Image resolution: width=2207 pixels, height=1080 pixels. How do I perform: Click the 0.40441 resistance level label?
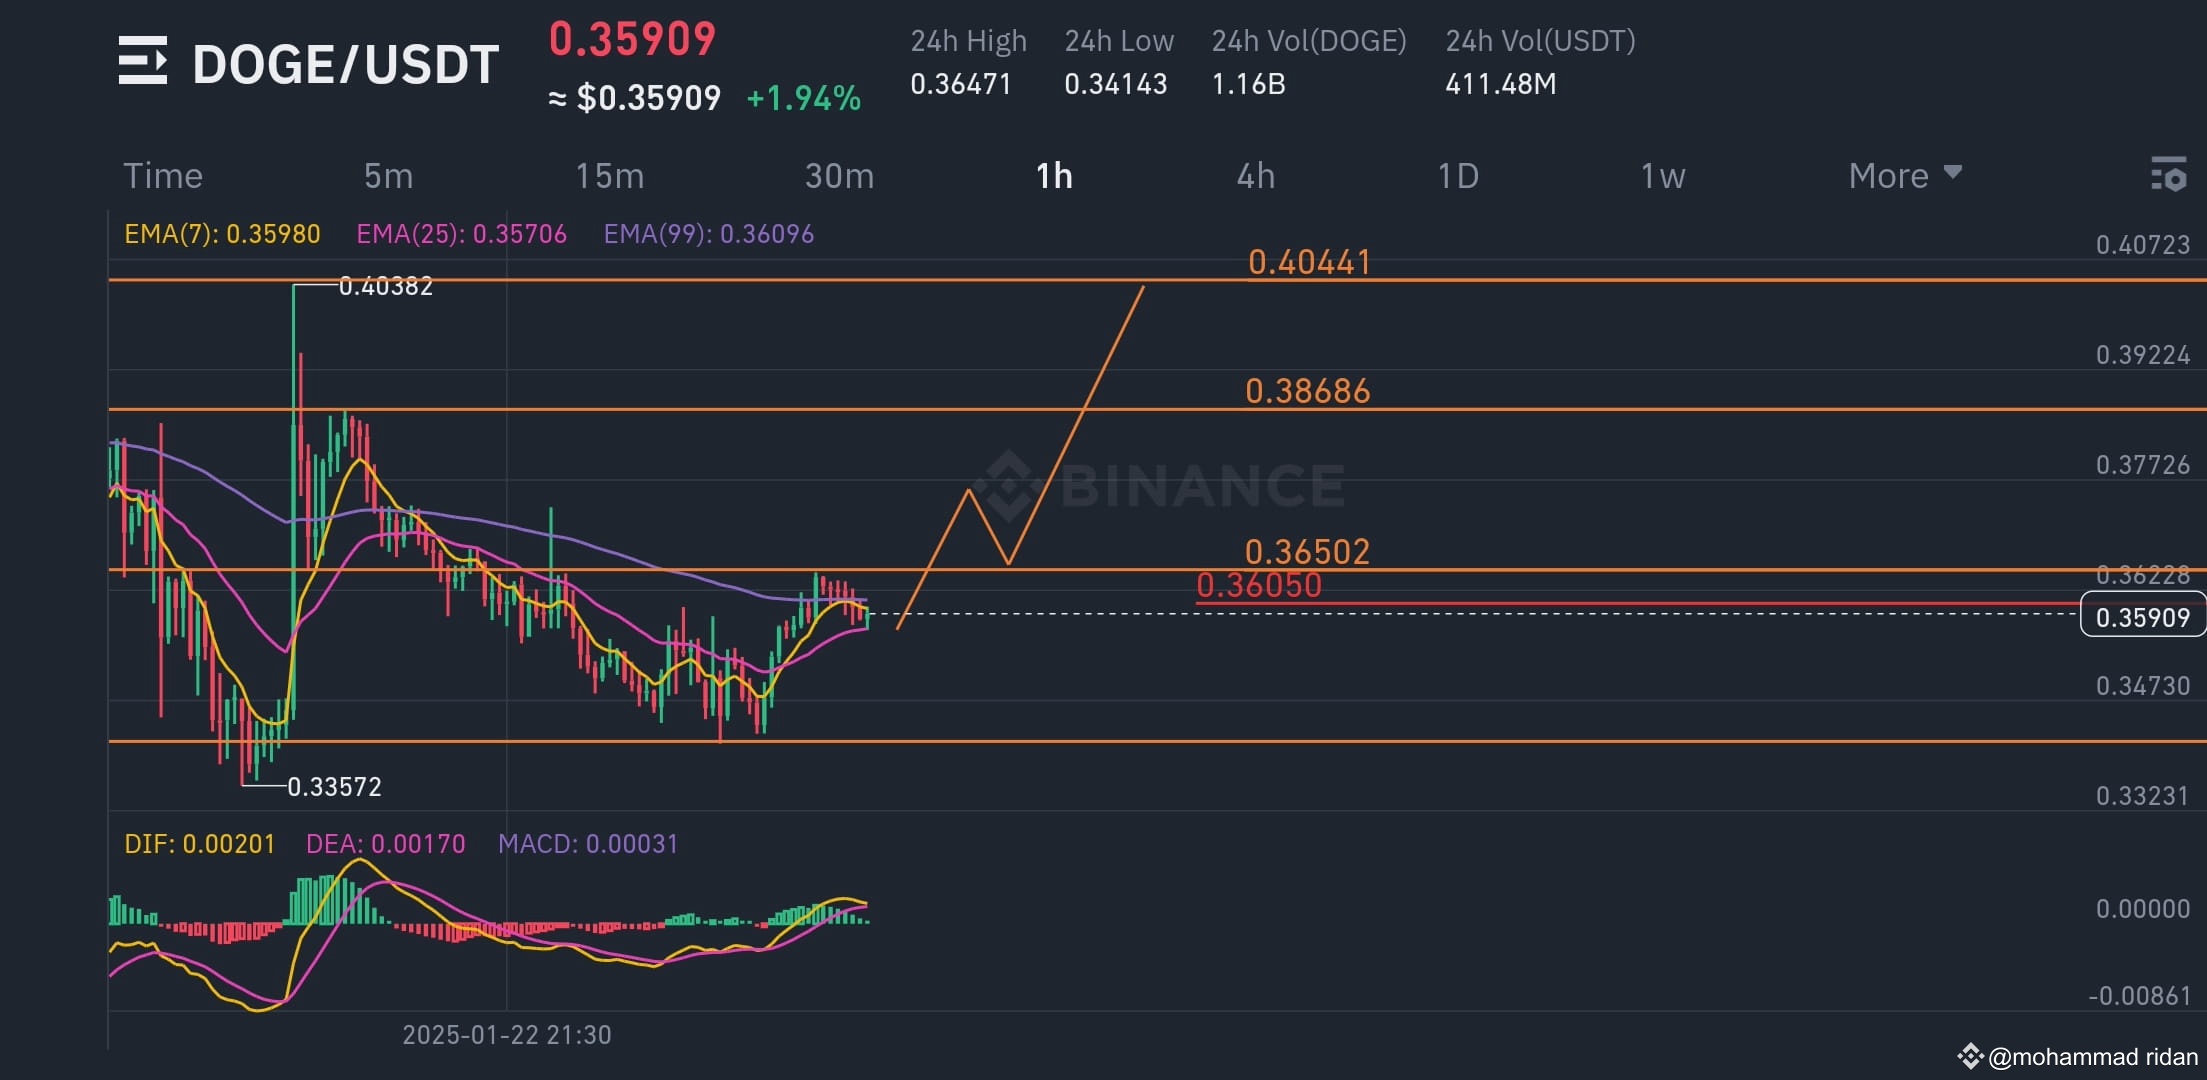(1310, 262)
